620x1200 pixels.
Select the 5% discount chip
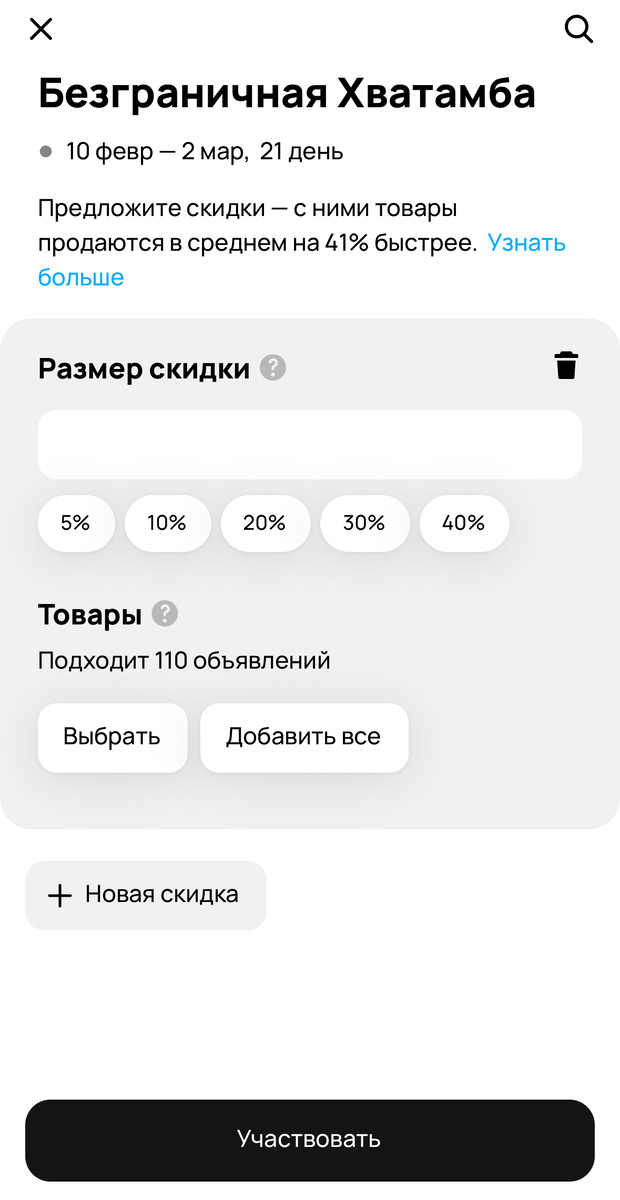[76, 523]
